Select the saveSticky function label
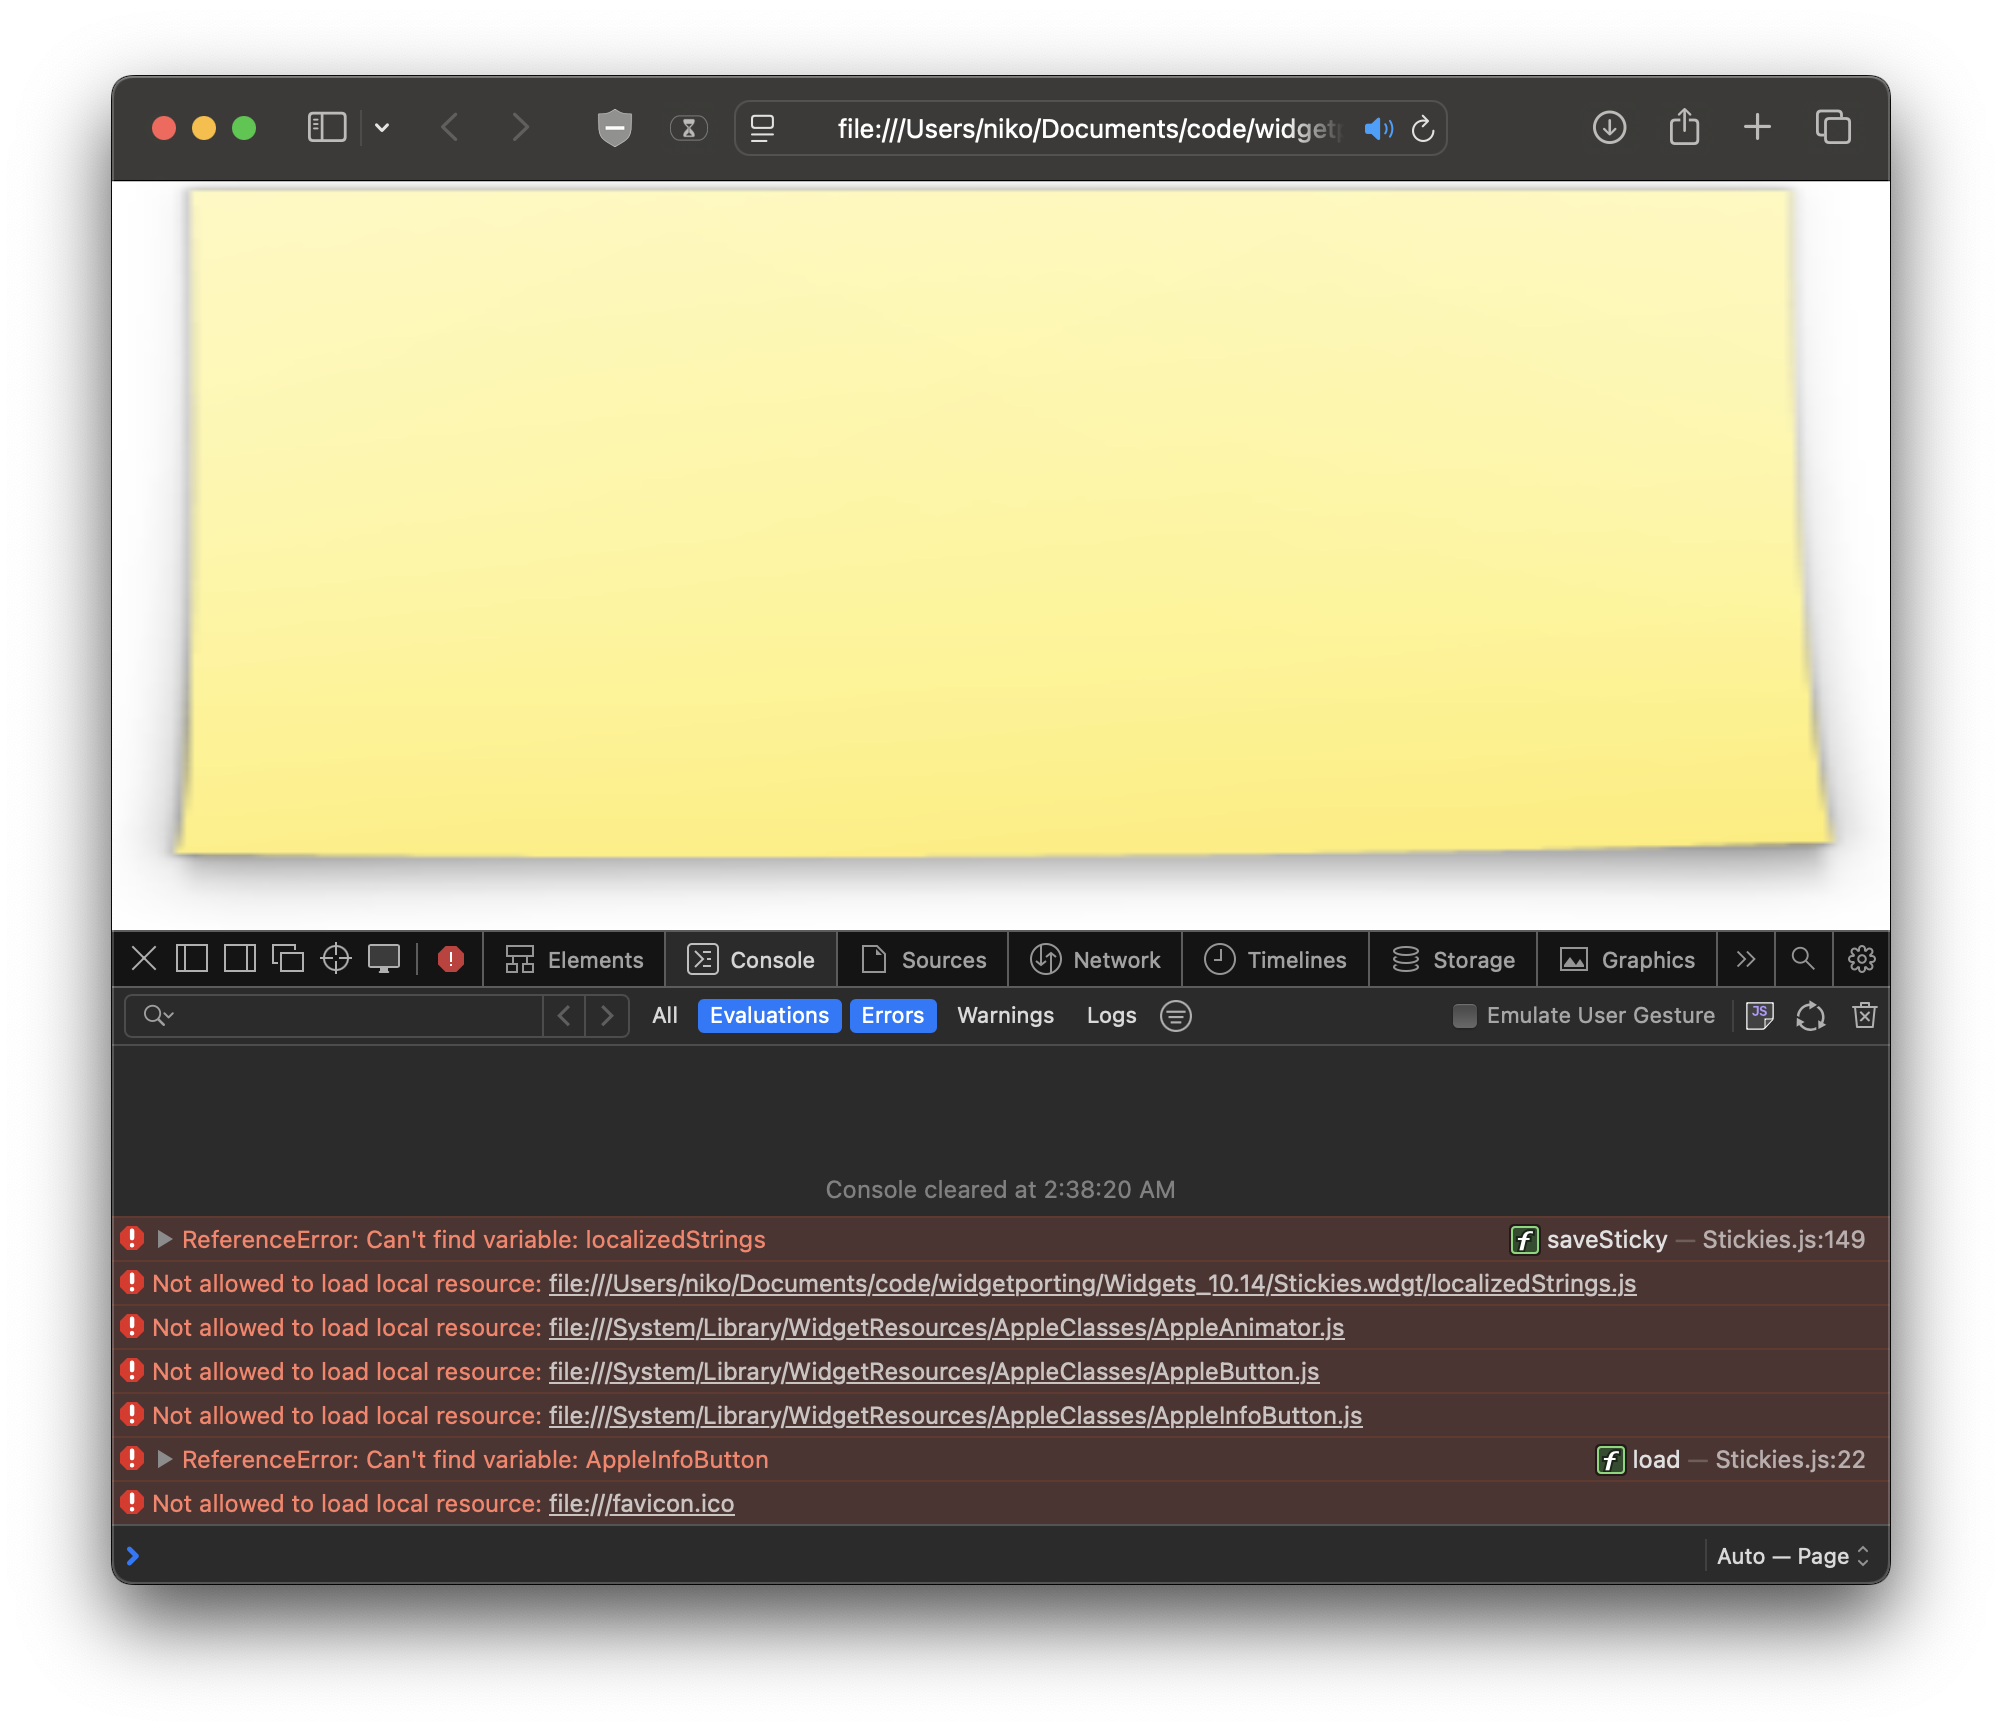 coord(1606,1240)
